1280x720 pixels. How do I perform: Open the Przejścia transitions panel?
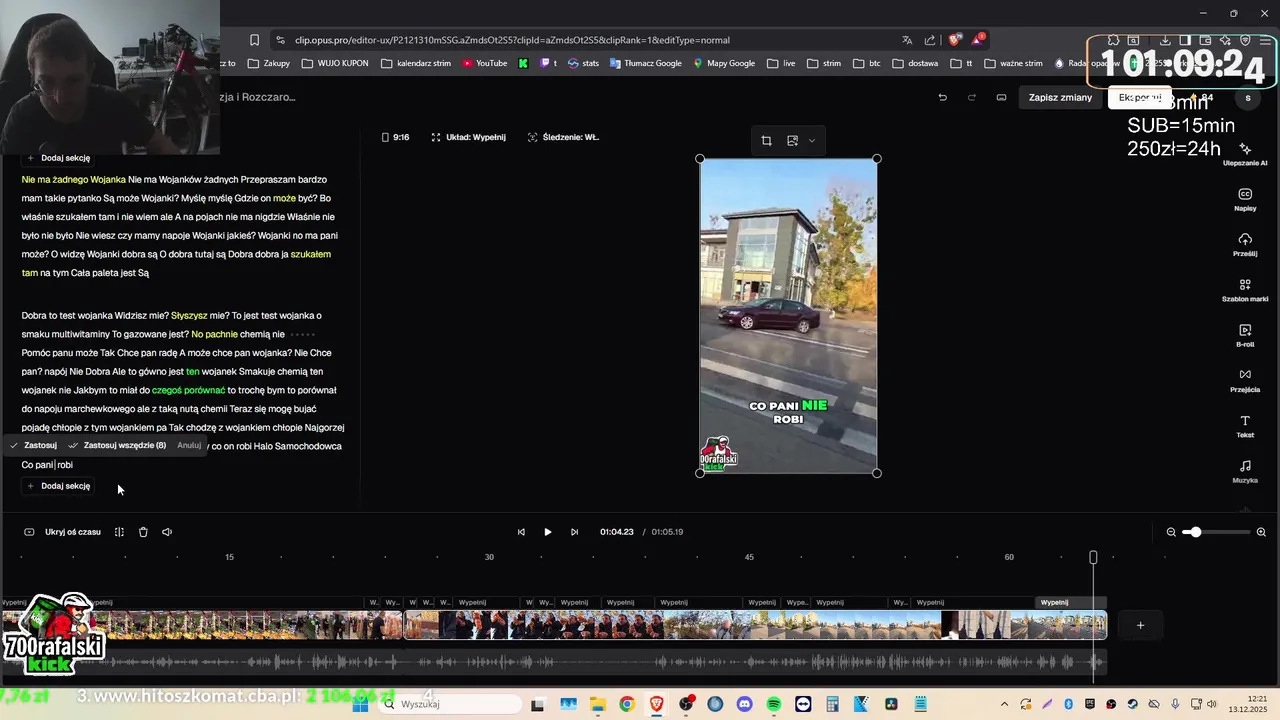(x=1245, y=380)
